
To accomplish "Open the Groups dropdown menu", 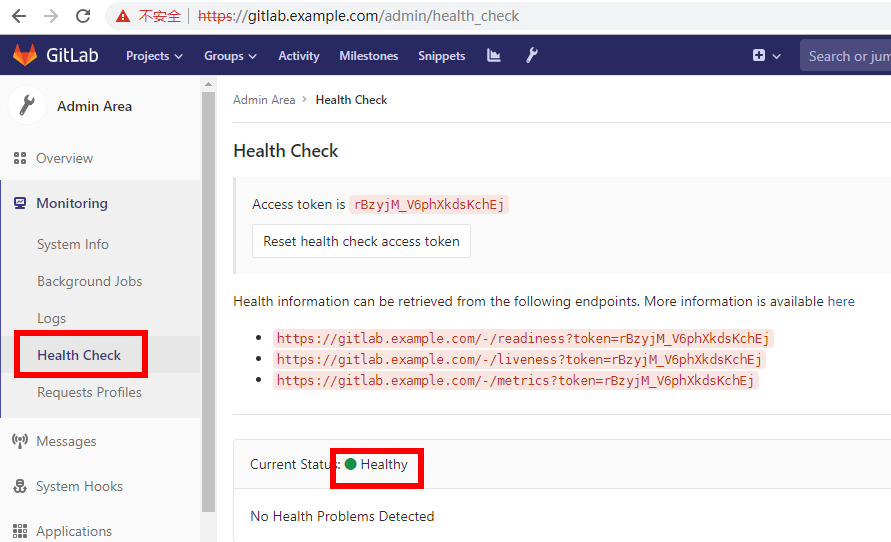I will [230, 56].
